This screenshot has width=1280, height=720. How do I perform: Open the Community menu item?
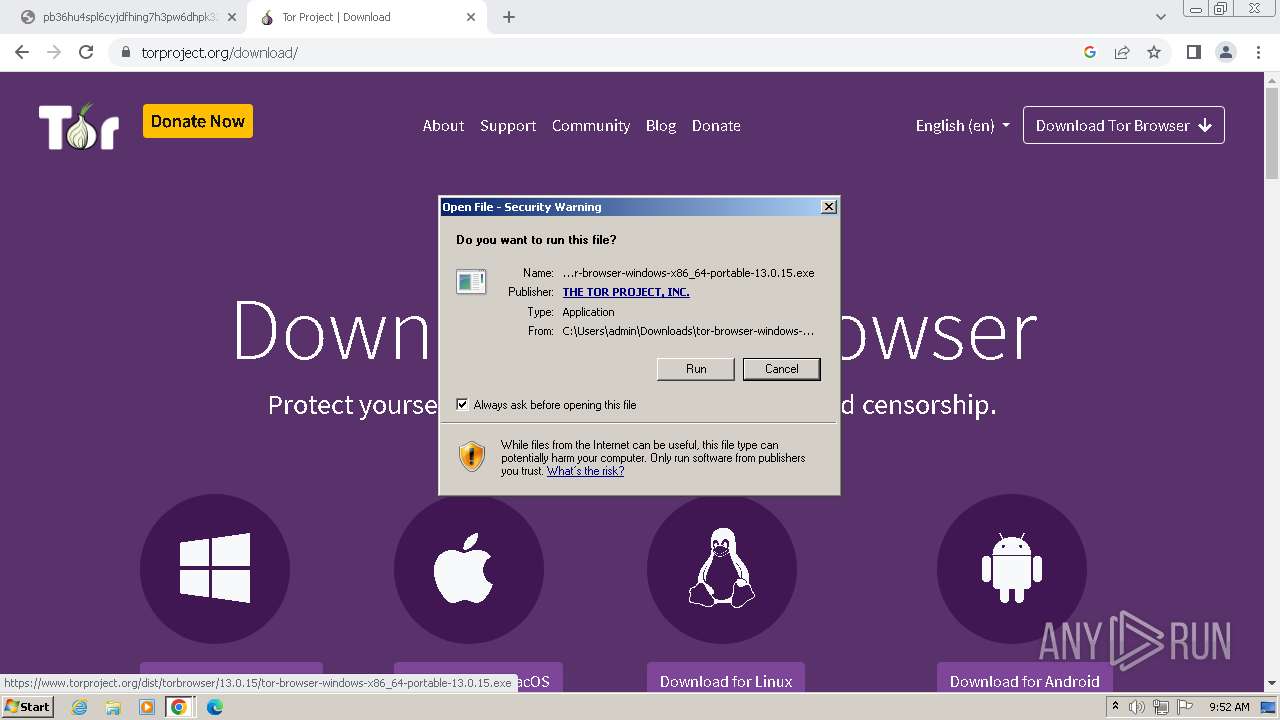tap(591, 126)
